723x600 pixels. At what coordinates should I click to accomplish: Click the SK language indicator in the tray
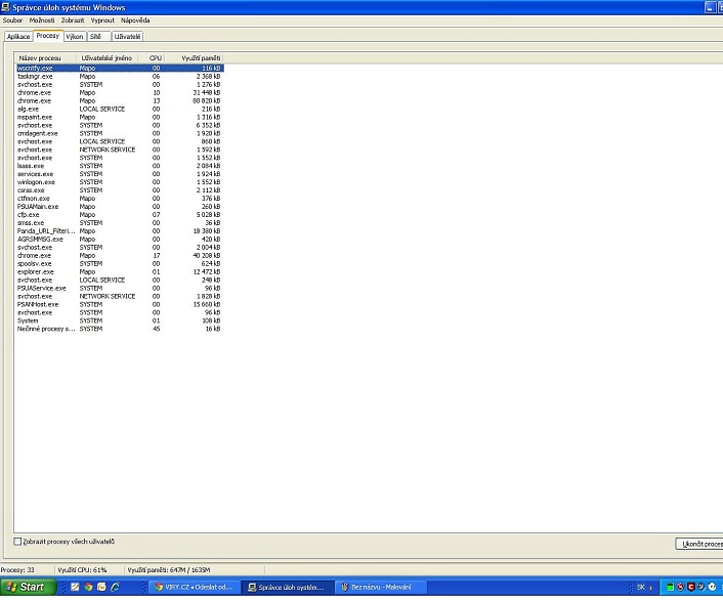point(641,587)
